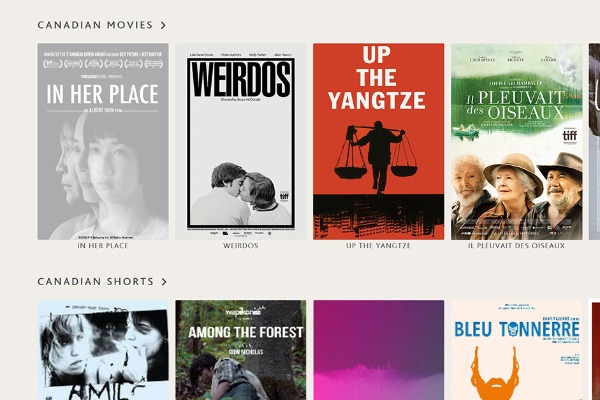Open the In Her Place poster
Screen dimensions: 600x400
(x=103, y=142)
